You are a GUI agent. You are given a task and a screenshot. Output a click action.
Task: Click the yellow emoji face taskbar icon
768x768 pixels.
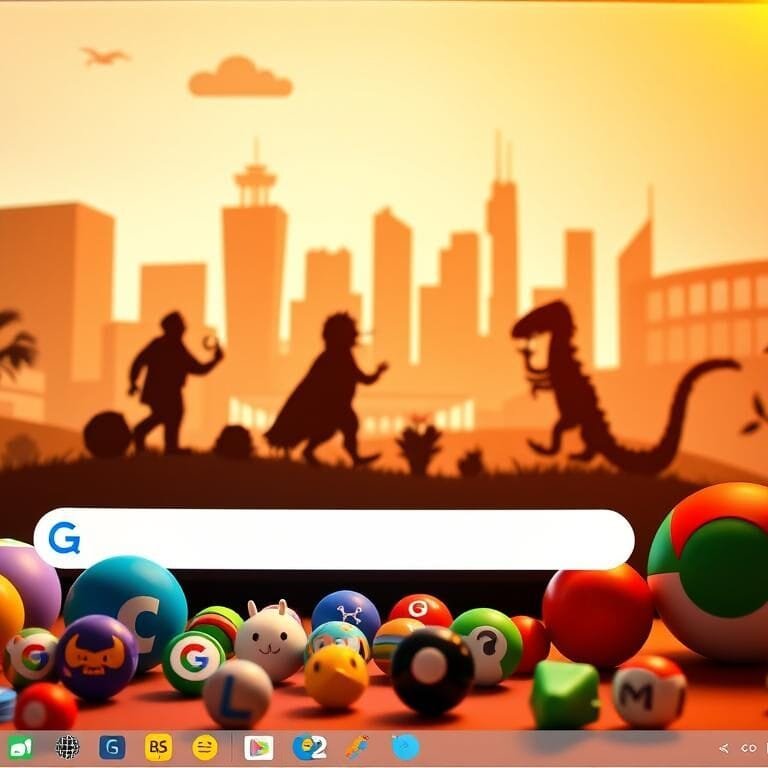(205, 748)
